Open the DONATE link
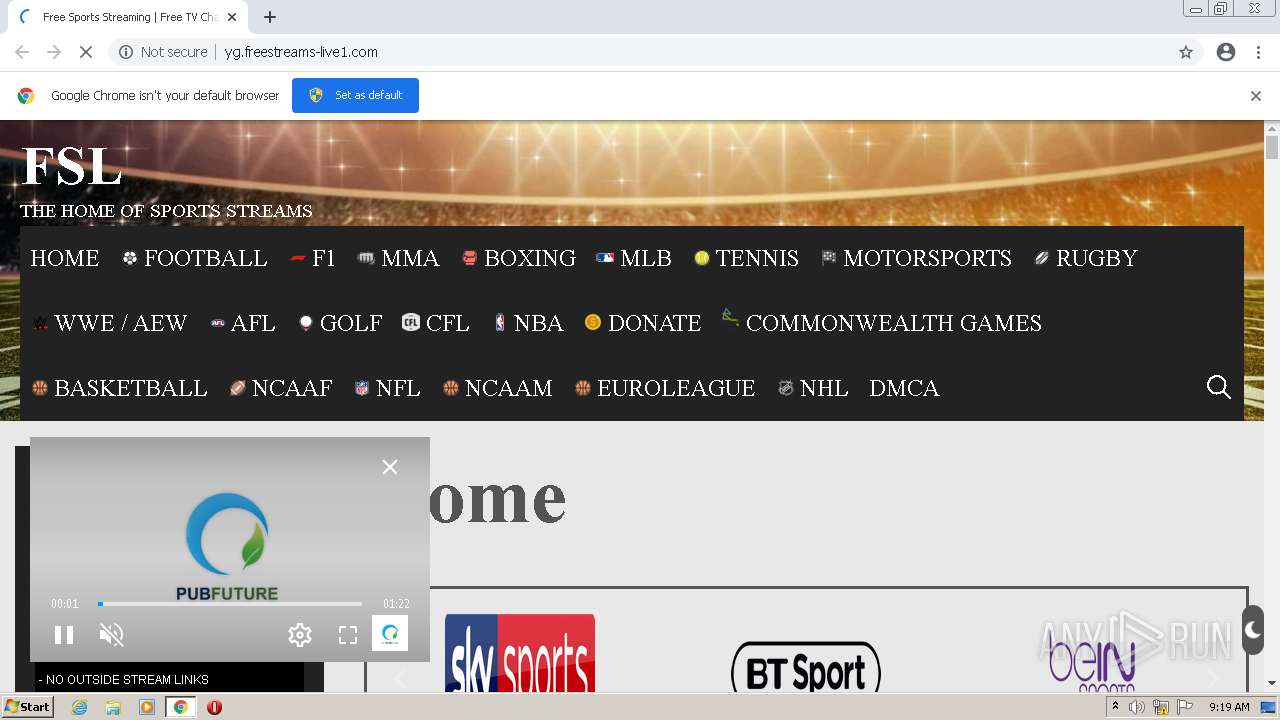 click(643, 323)
